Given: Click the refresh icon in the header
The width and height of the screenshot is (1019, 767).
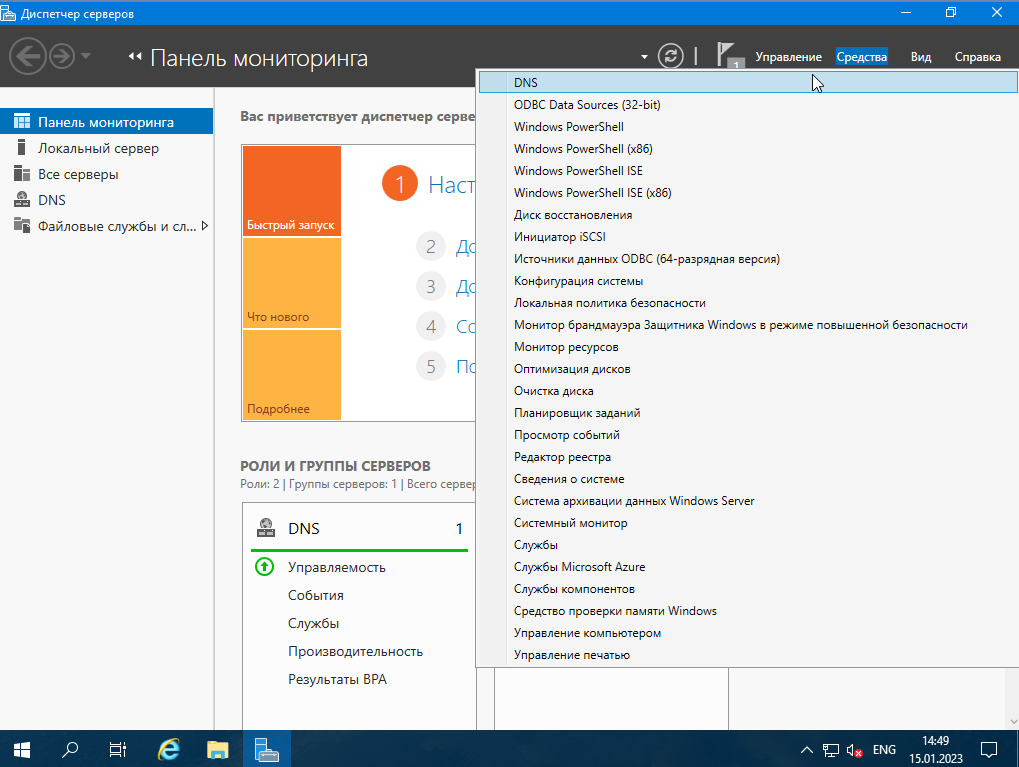Looking at the screenshot, I should point(671,56).
